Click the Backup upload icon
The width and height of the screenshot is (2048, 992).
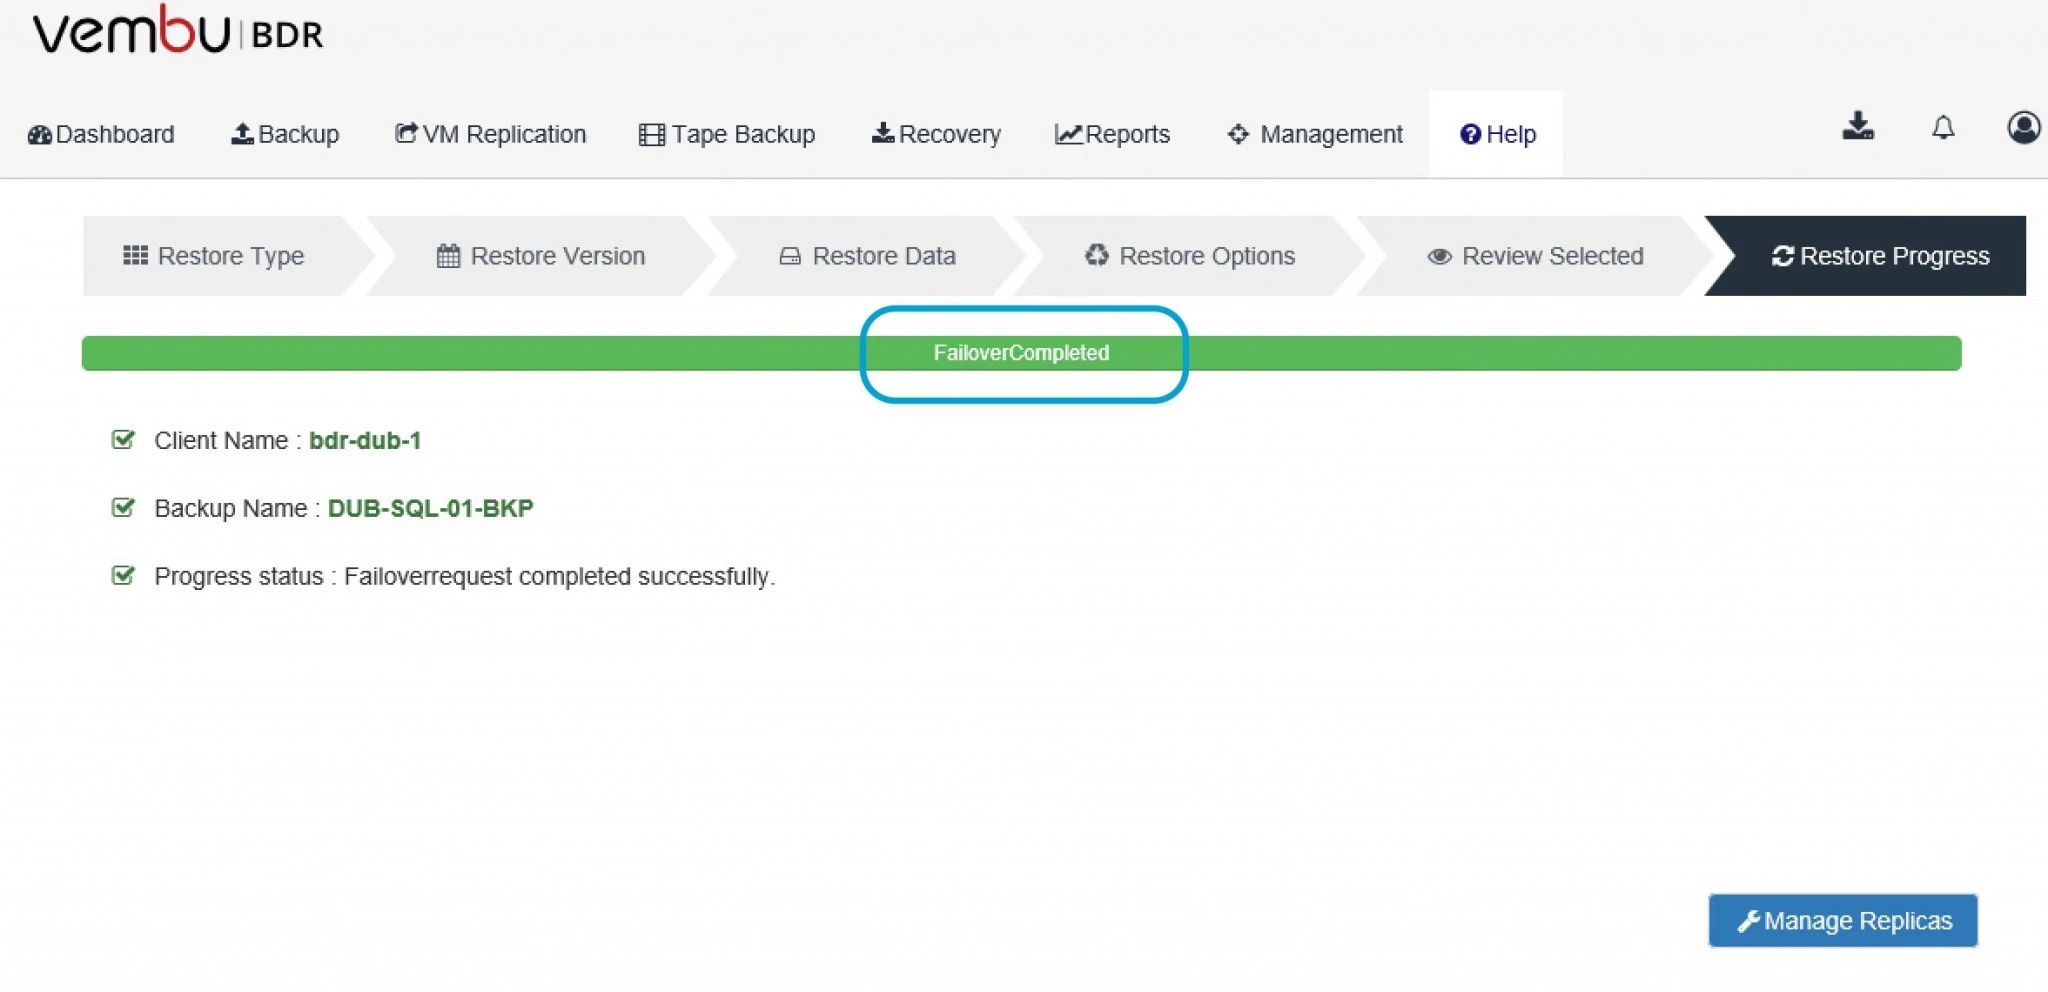(242, 134)
